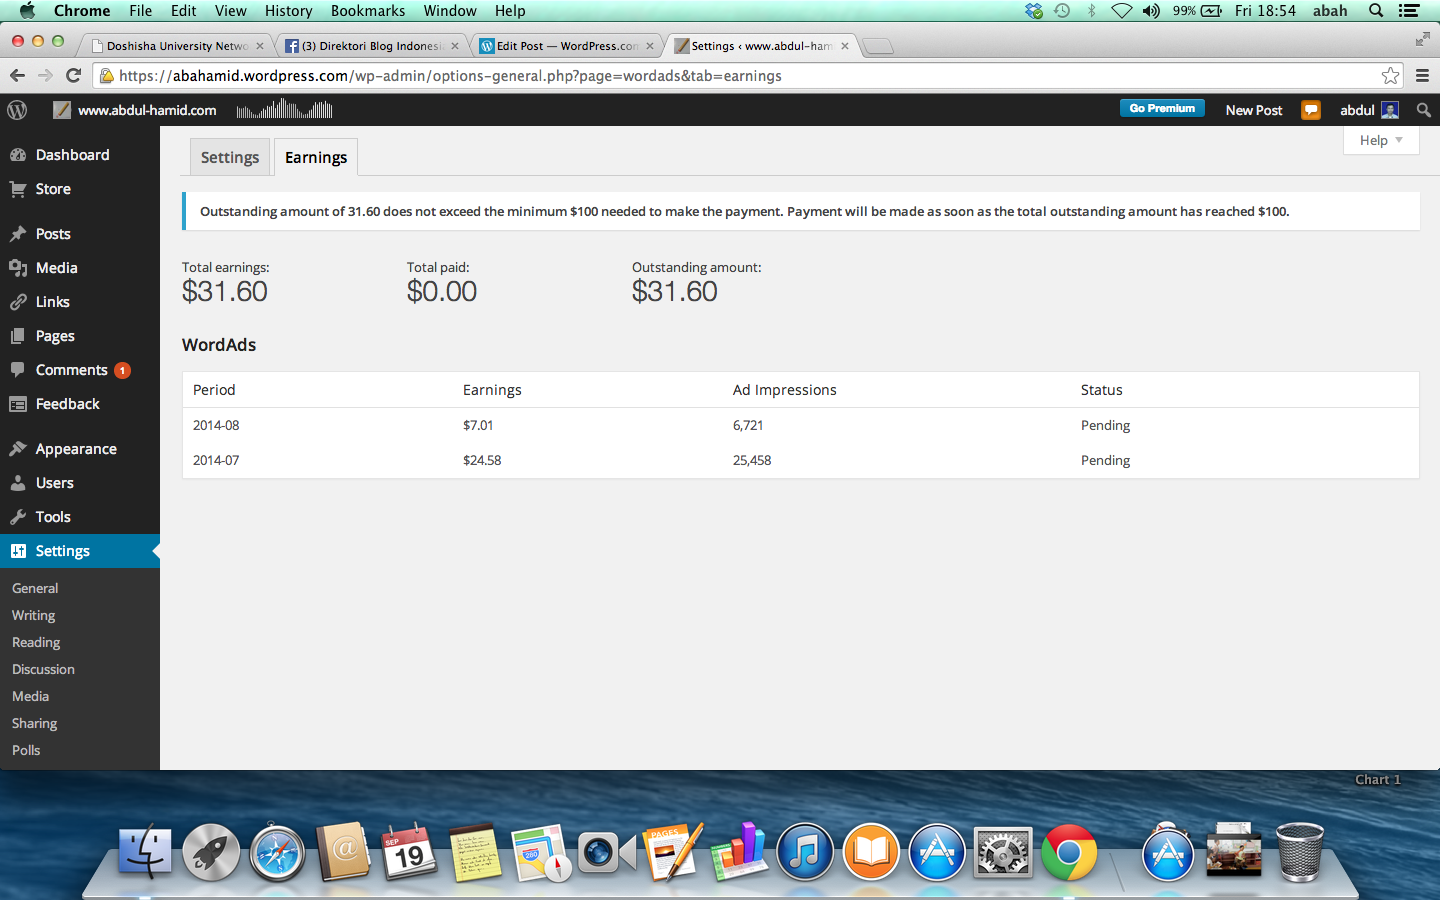Viewport: 1440px width, 900px height.
Task: Open the Chrome Bookmarks menu
Action: [x=367, y=11]
